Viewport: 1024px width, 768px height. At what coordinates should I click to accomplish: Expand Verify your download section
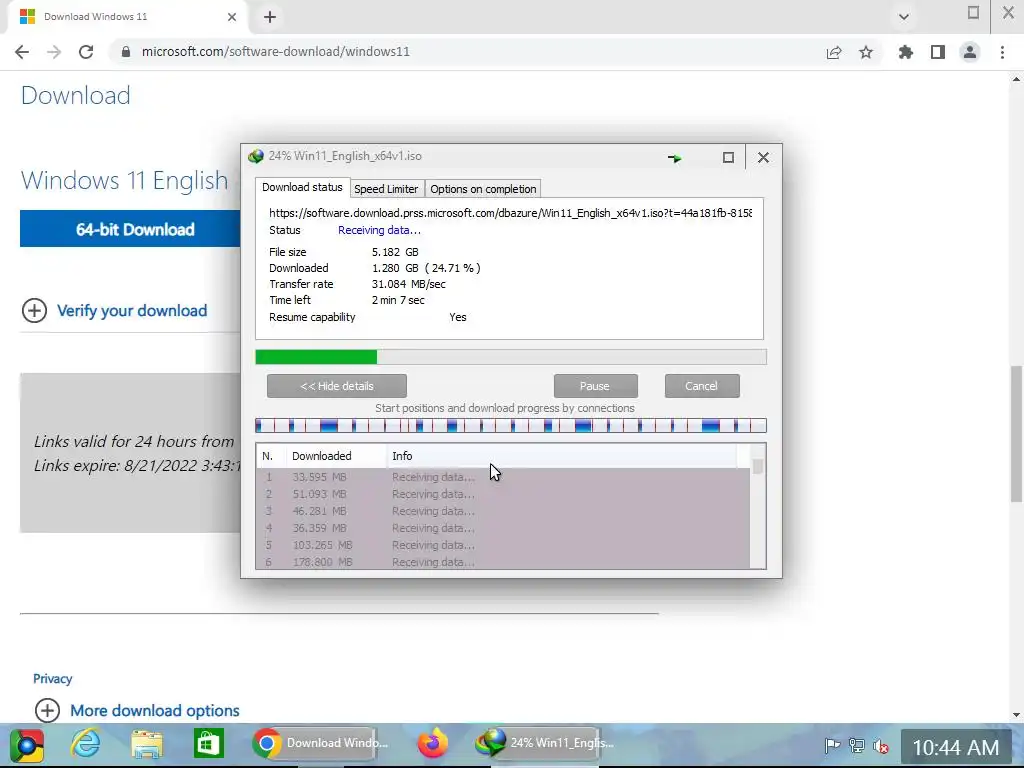(115, 310)
